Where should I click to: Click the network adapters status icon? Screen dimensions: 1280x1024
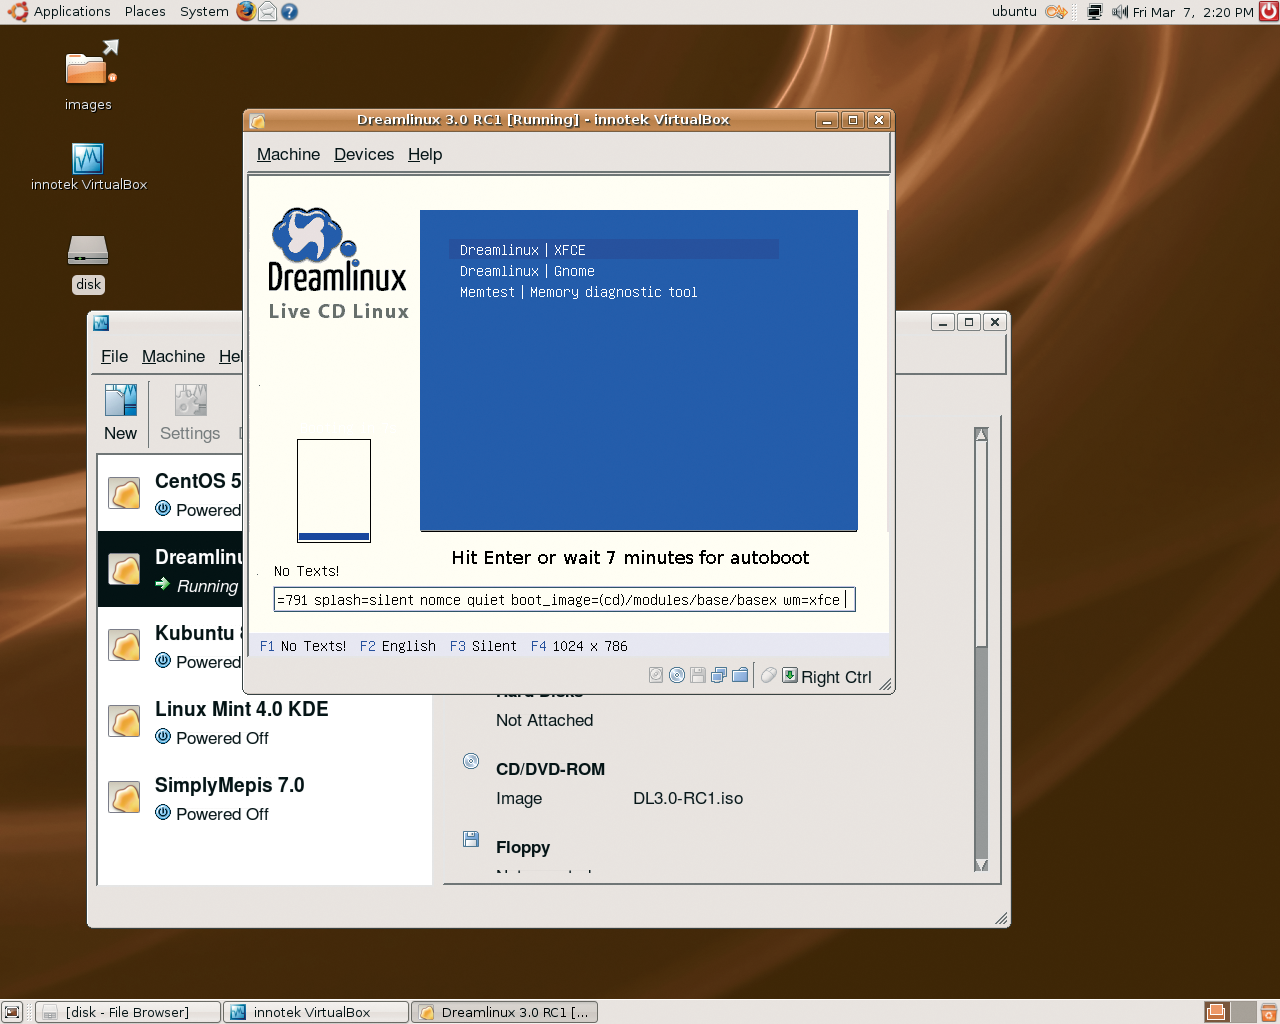pos(719,675)
